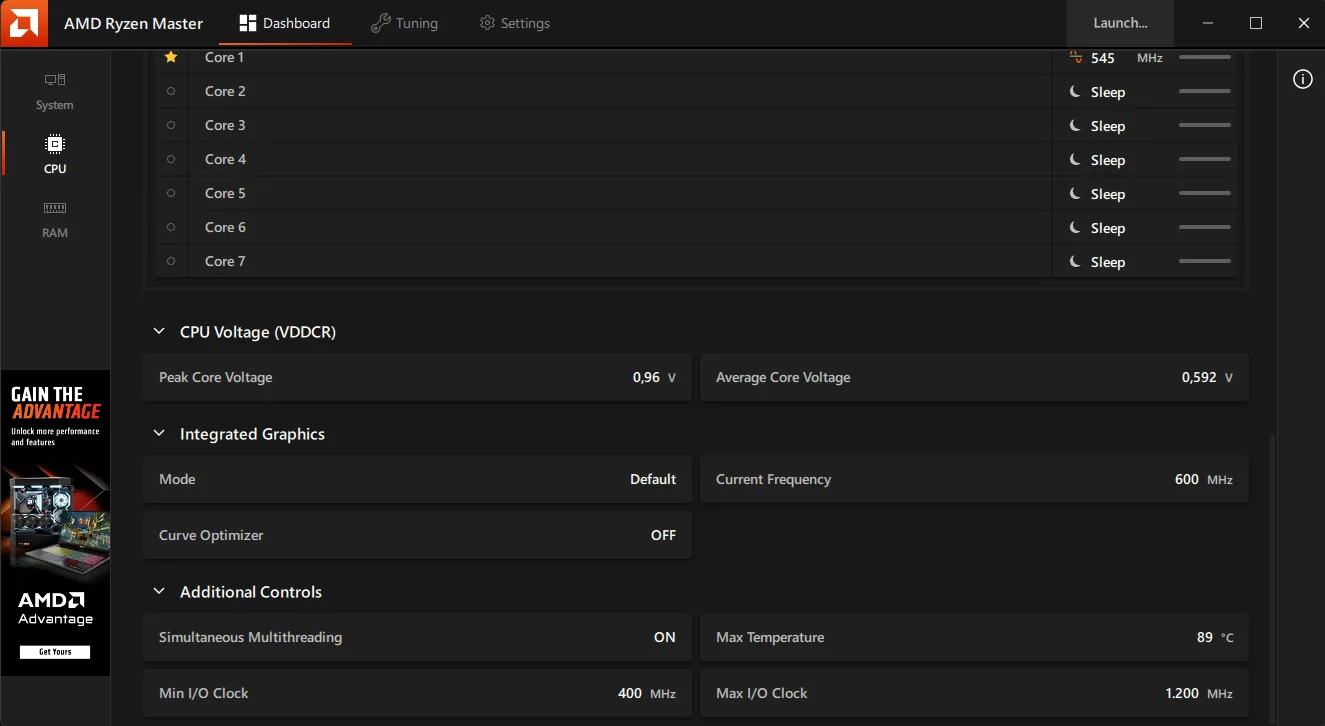Click the Average Core Voltage label
This screenshot has height=726, width=1325.
pyautogui.click(x=783, y=377)
